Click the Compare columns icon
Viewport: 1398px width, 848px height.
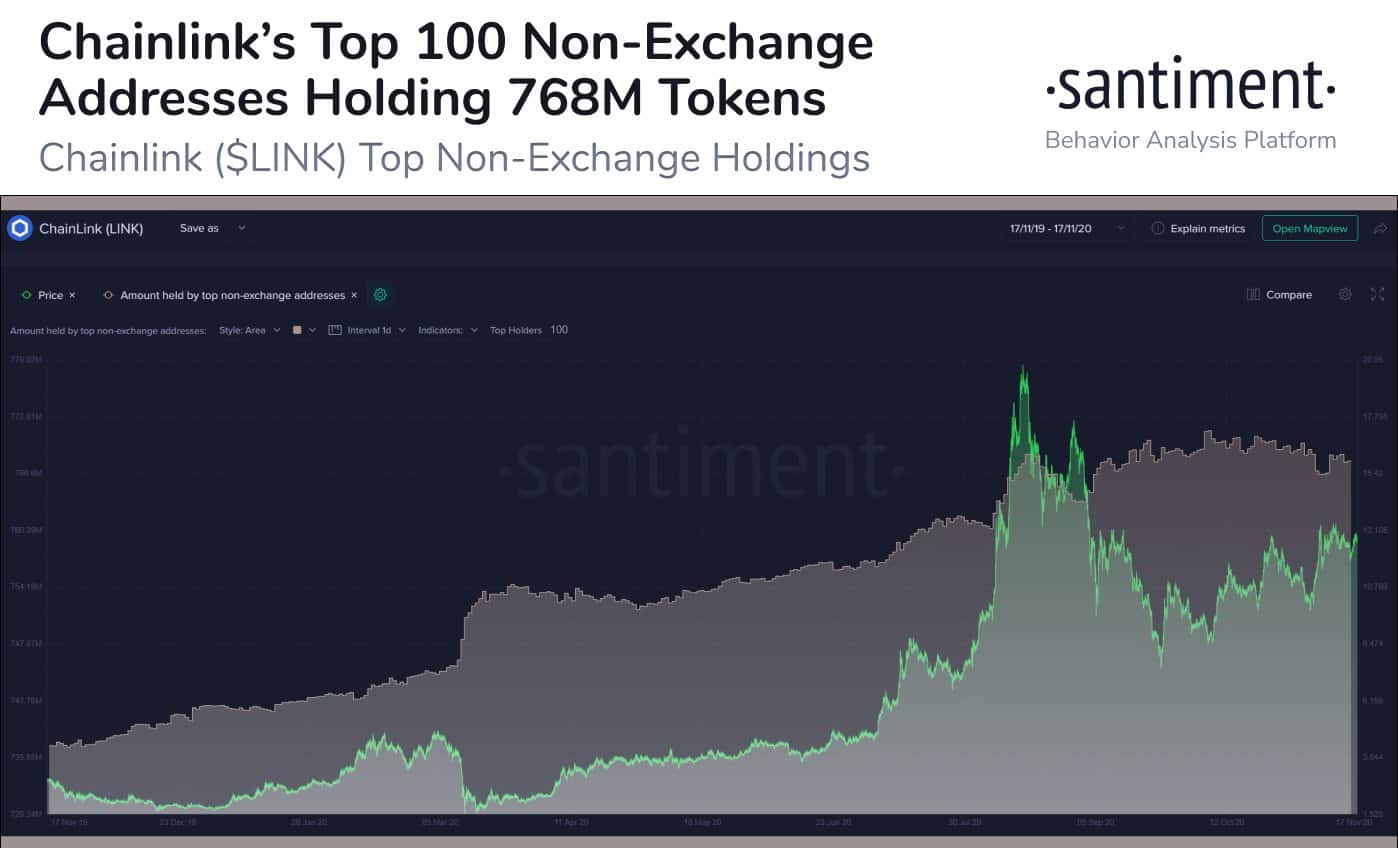(1253, 295)
